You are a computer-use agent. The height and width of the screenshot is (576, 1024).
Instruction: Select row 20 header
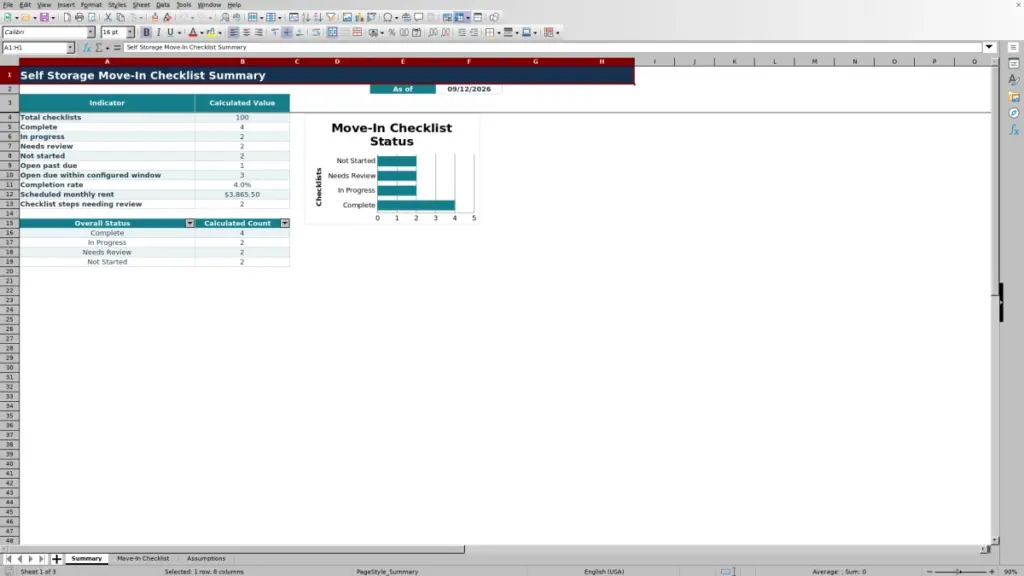click(x=9, y=271)
